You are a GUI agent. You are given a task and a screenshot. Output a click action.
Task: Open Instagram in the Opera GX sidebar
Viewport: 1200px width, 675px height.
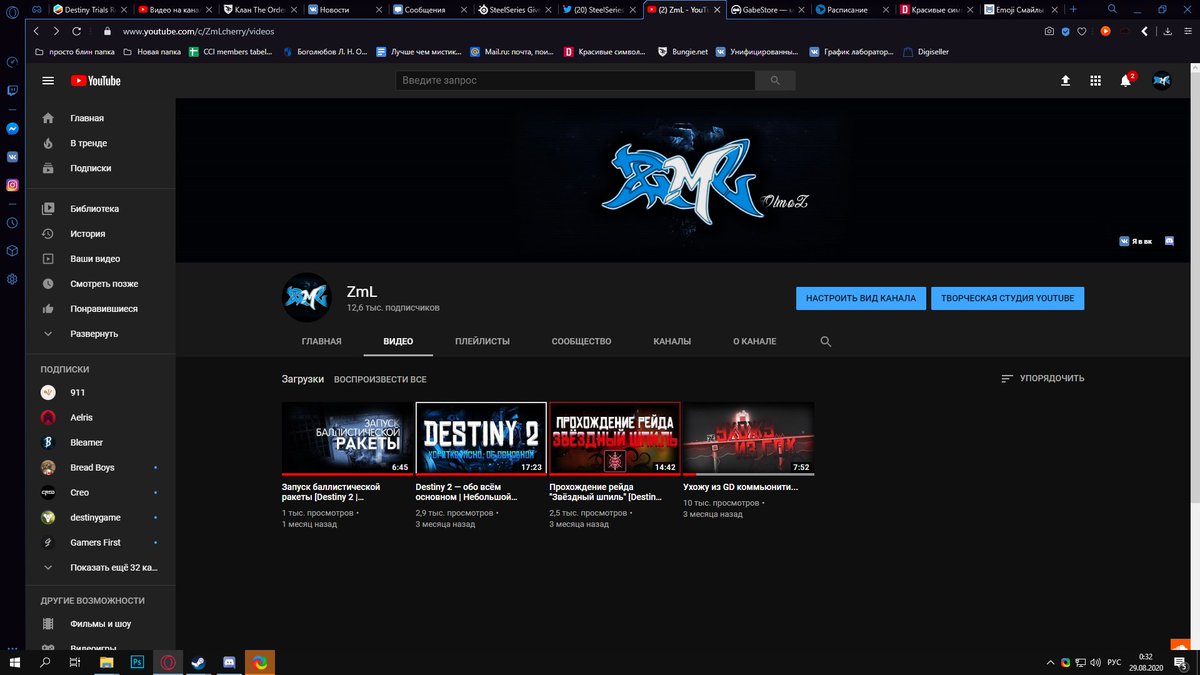pos(12,185)
